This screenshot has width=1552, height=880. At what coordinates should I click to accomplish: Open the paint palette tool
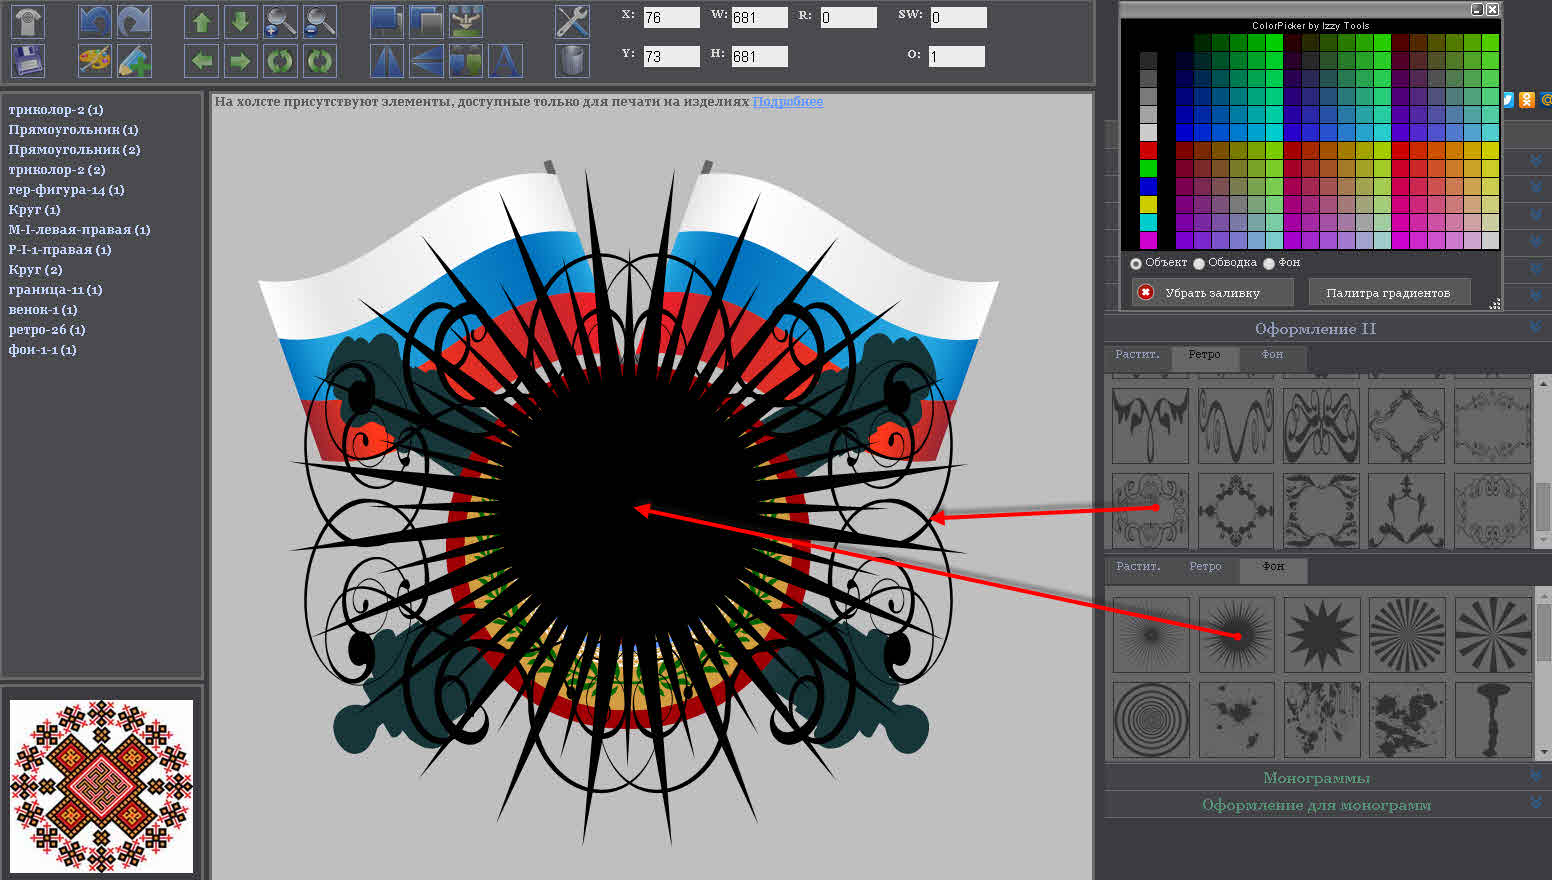click(x=95, y=61)
